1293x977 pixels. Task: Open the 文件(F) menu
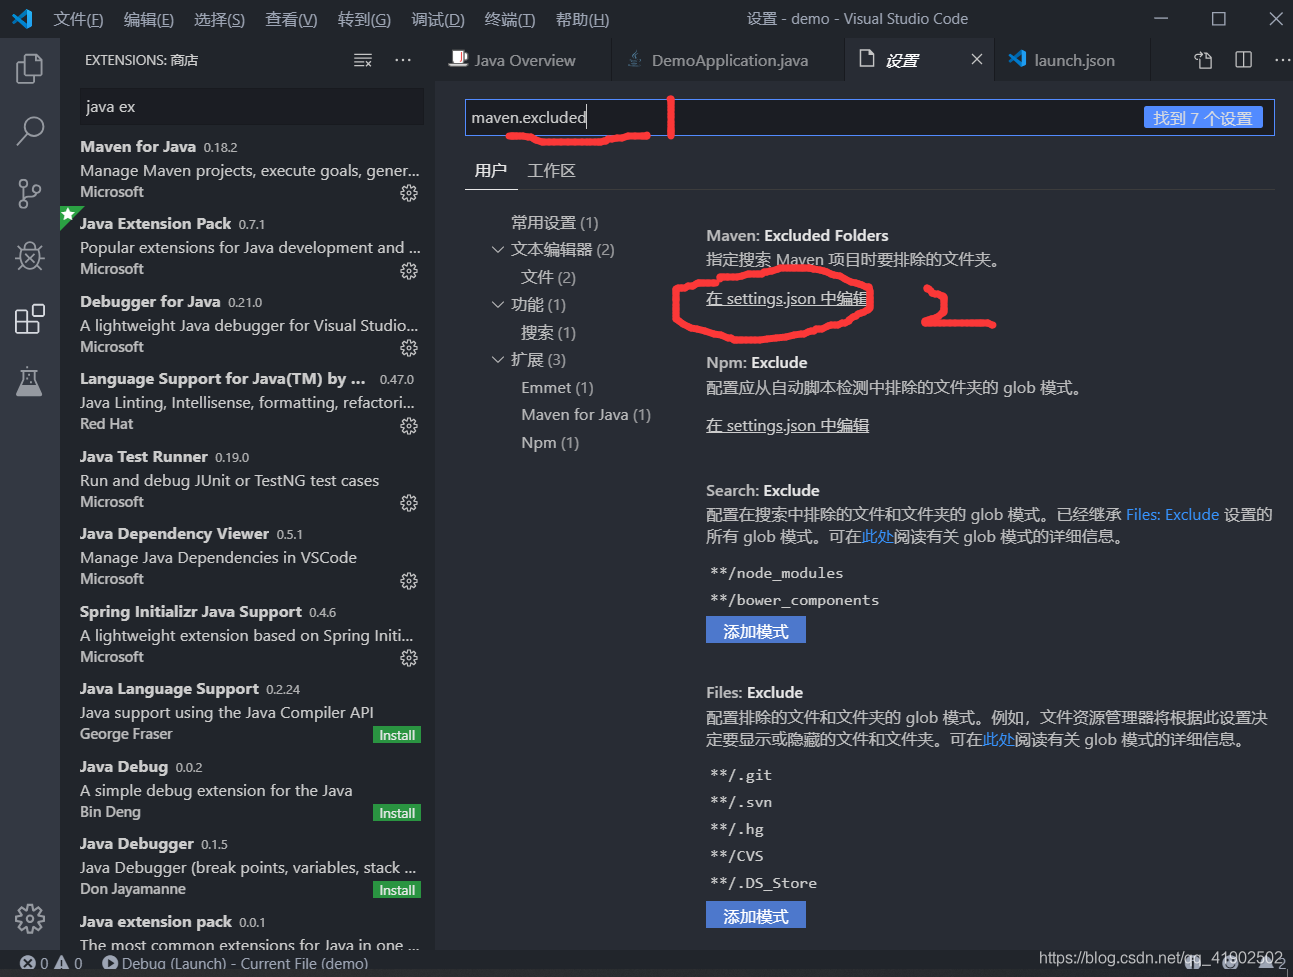[x=79, y=19]
